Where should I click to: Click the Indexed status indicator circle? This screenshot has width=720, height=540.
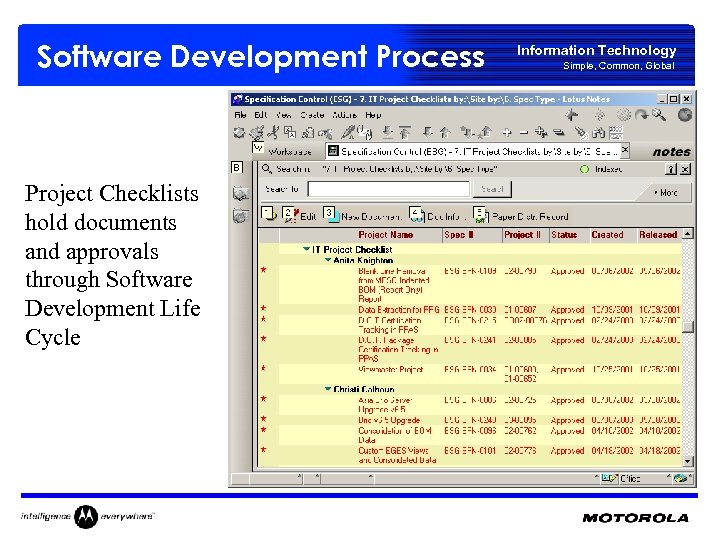click(585, 169)
